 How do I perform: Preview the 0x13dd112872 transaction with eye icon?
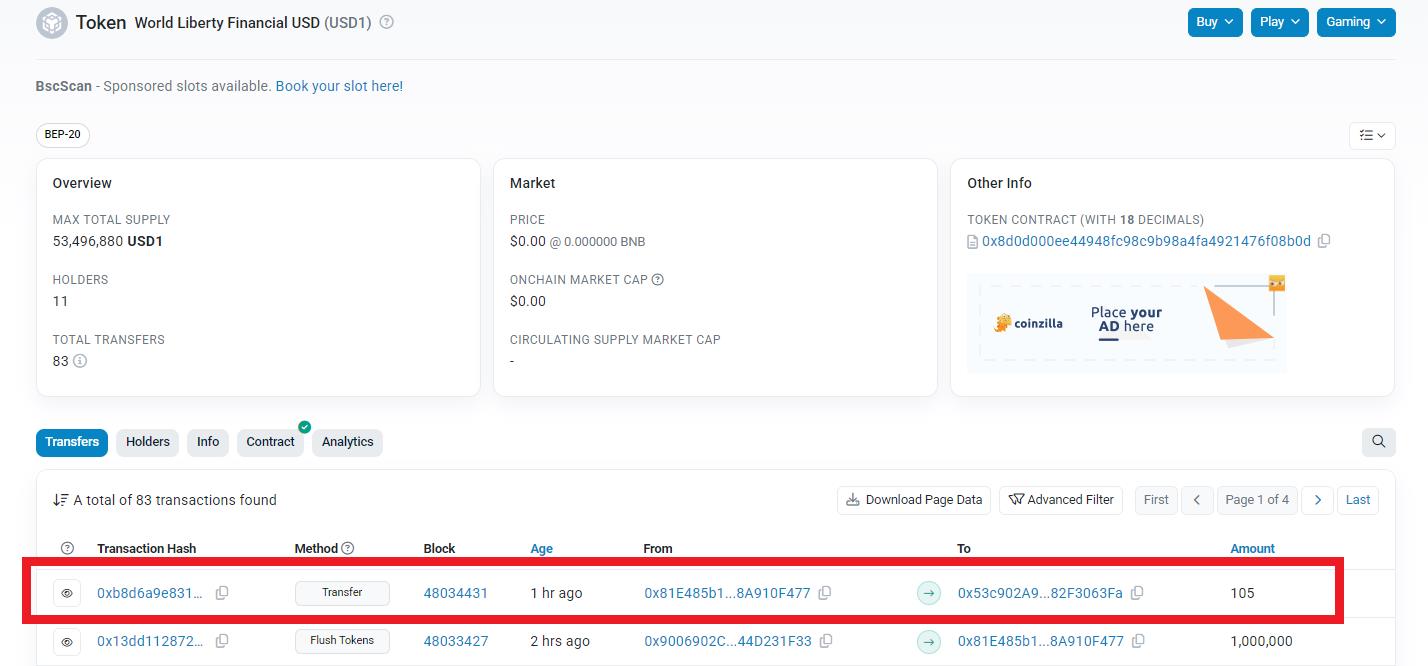(x=67, y=641)
